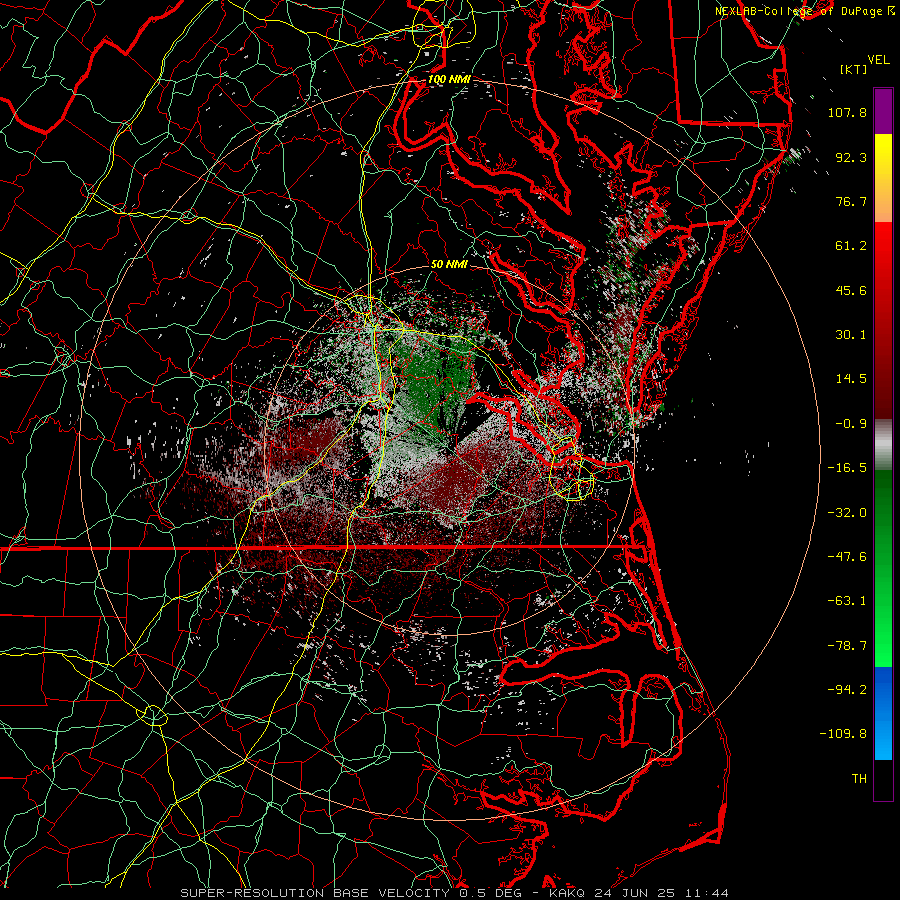This screenshot has width=900, height=900.
Task: Click the gray near-zero segment of the color bar
Action: coord(883,444)
